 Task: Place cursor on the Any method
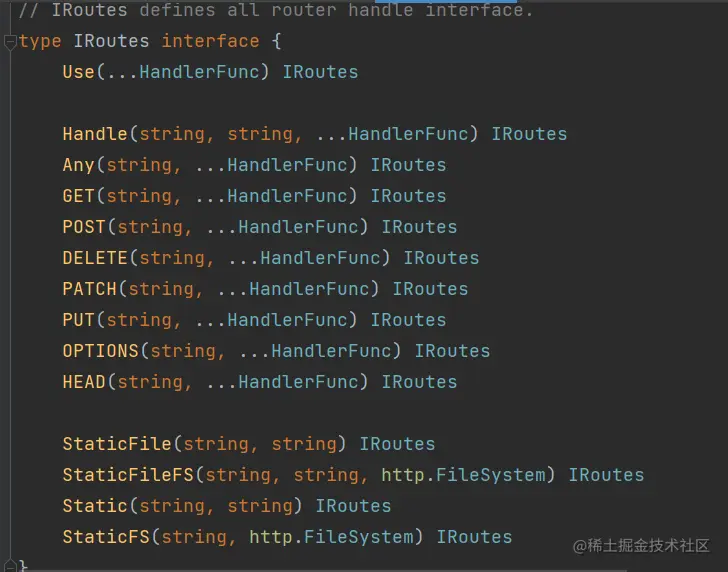point(79,165)
